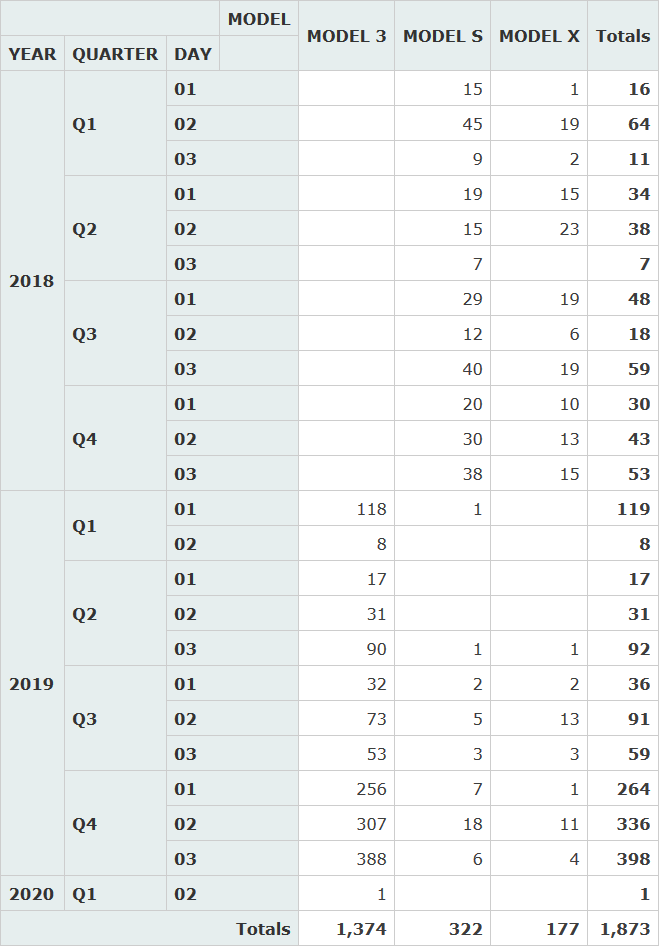Select the 2018 year row header
The image size is (659, 946).
click(x=32, y=281)
